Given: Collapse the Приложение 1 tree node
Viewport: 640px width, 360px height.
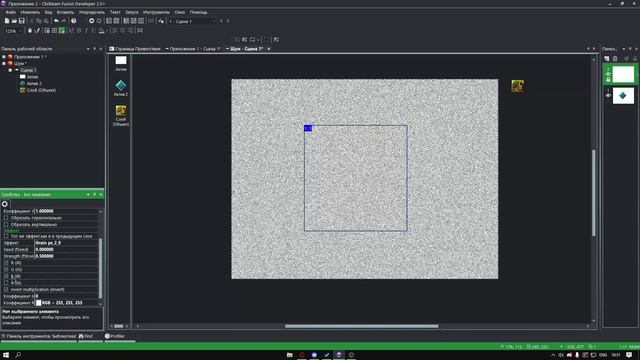Looking at the screenshot, I should 4,57.
